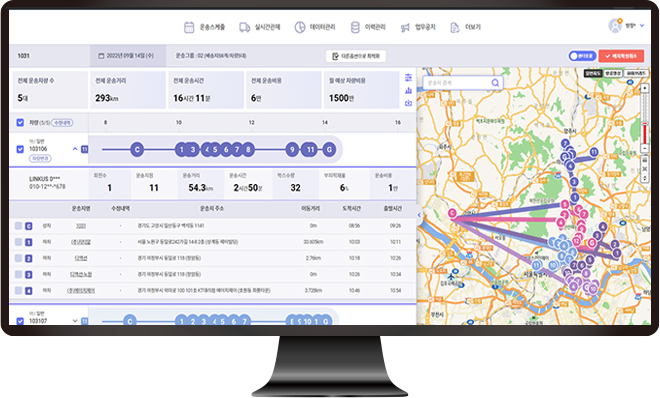Open the truck real-time control icon
The height and width of the screenshot is (398, 660).
coord(245,27)
